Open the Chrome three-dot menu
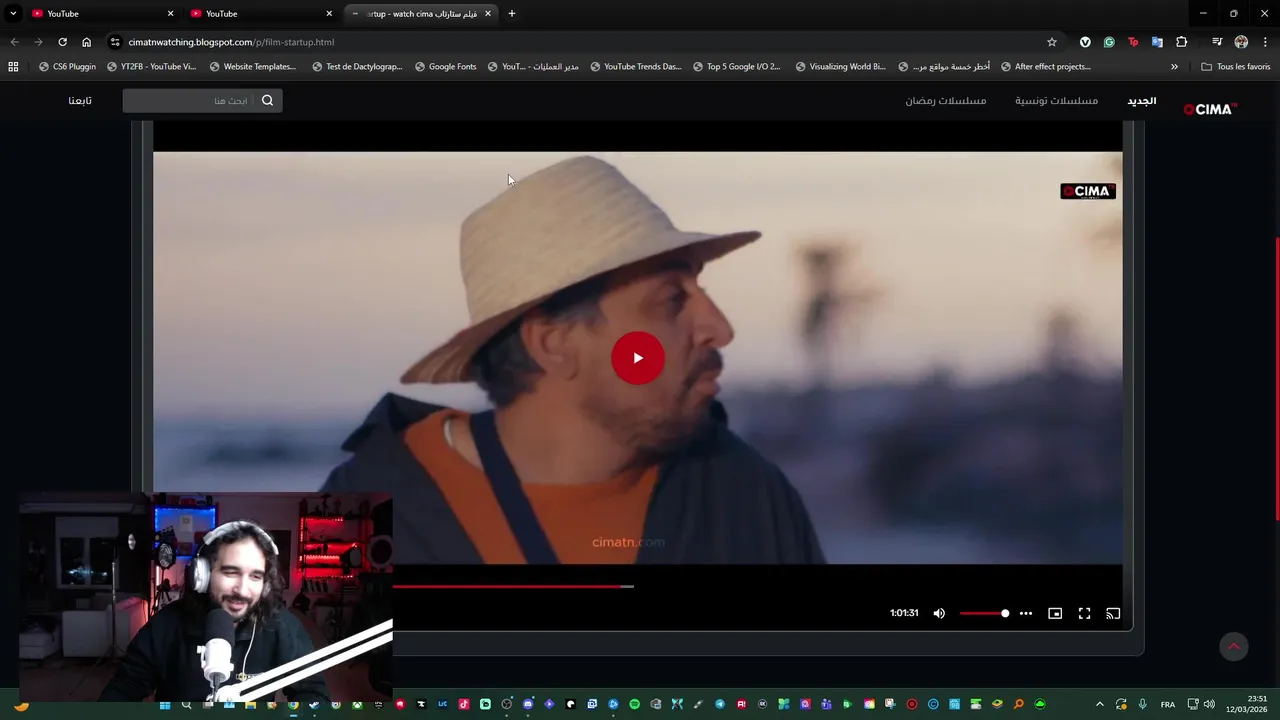Screen dimensions: 1280x720 click(x=1265, y=42)
